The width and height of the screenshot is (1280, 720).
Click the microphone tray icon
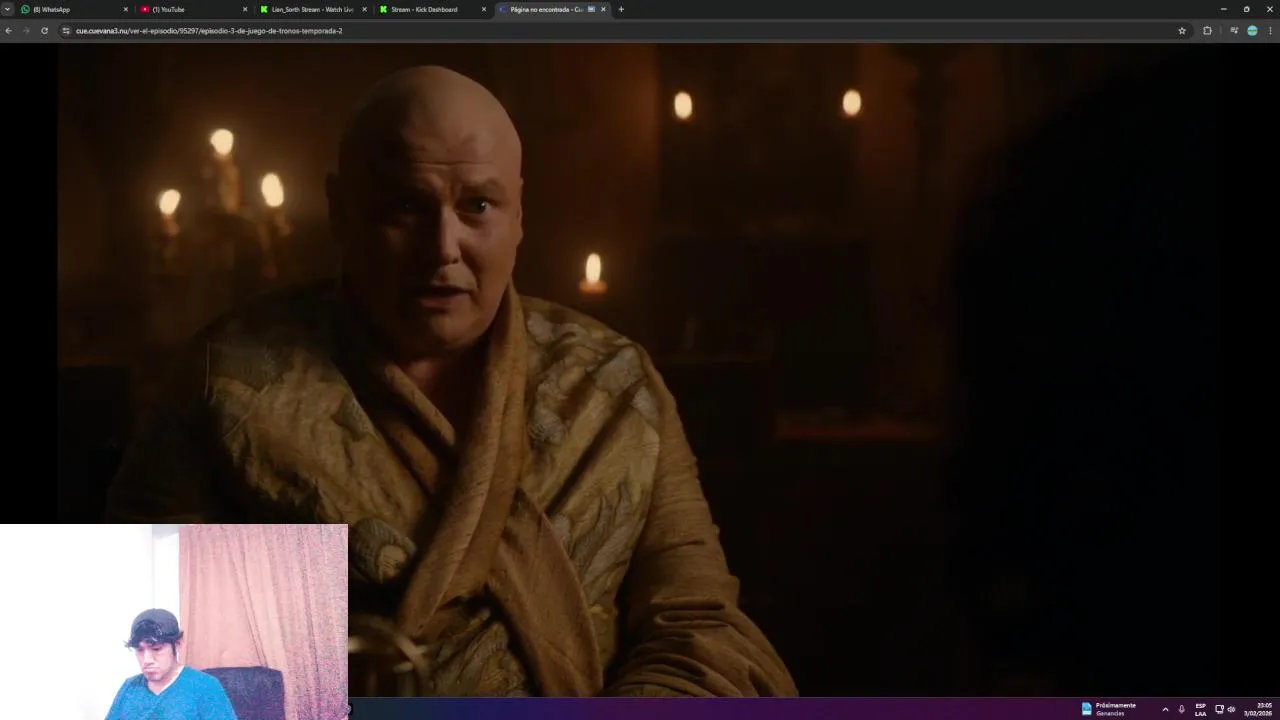pos(1182,709)
